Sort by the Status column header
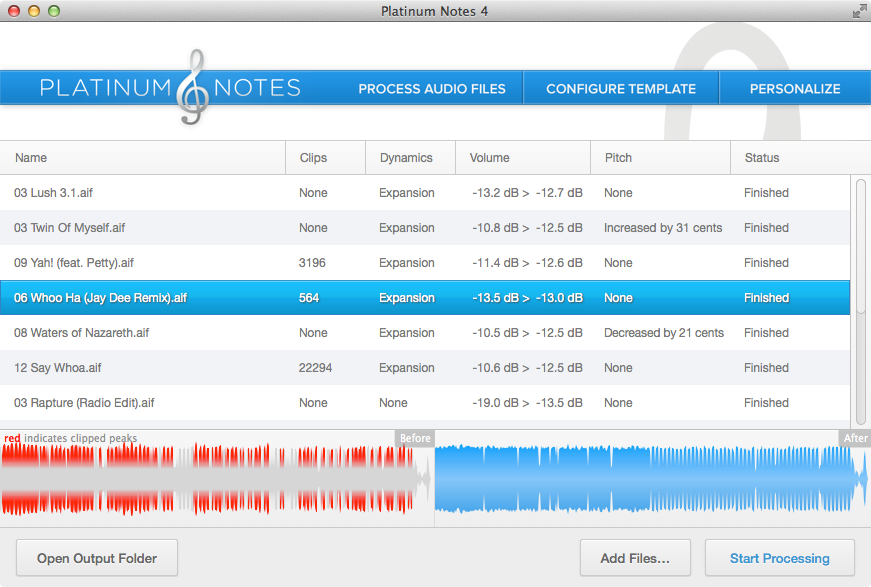This screenshot has width=871, height=587. click(x=761, y=158)
